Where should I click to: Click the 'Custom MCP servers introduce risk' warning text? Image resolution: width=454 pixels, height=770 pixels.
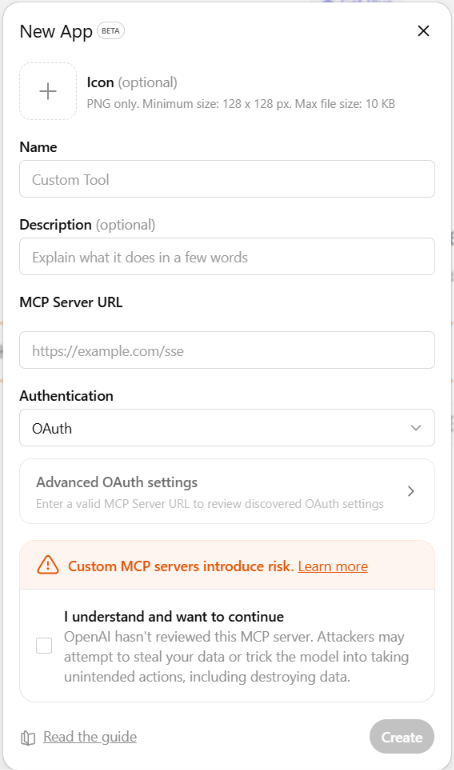(x=181, y=566)
